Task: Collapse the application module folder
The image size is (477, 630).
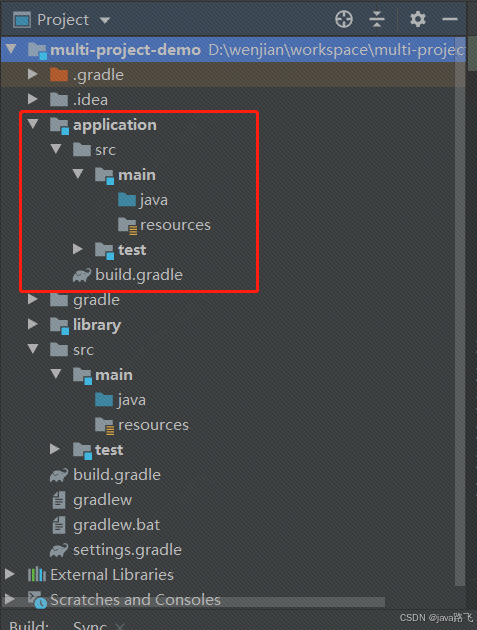Action: pyautogui.click(x=33, y=124)
